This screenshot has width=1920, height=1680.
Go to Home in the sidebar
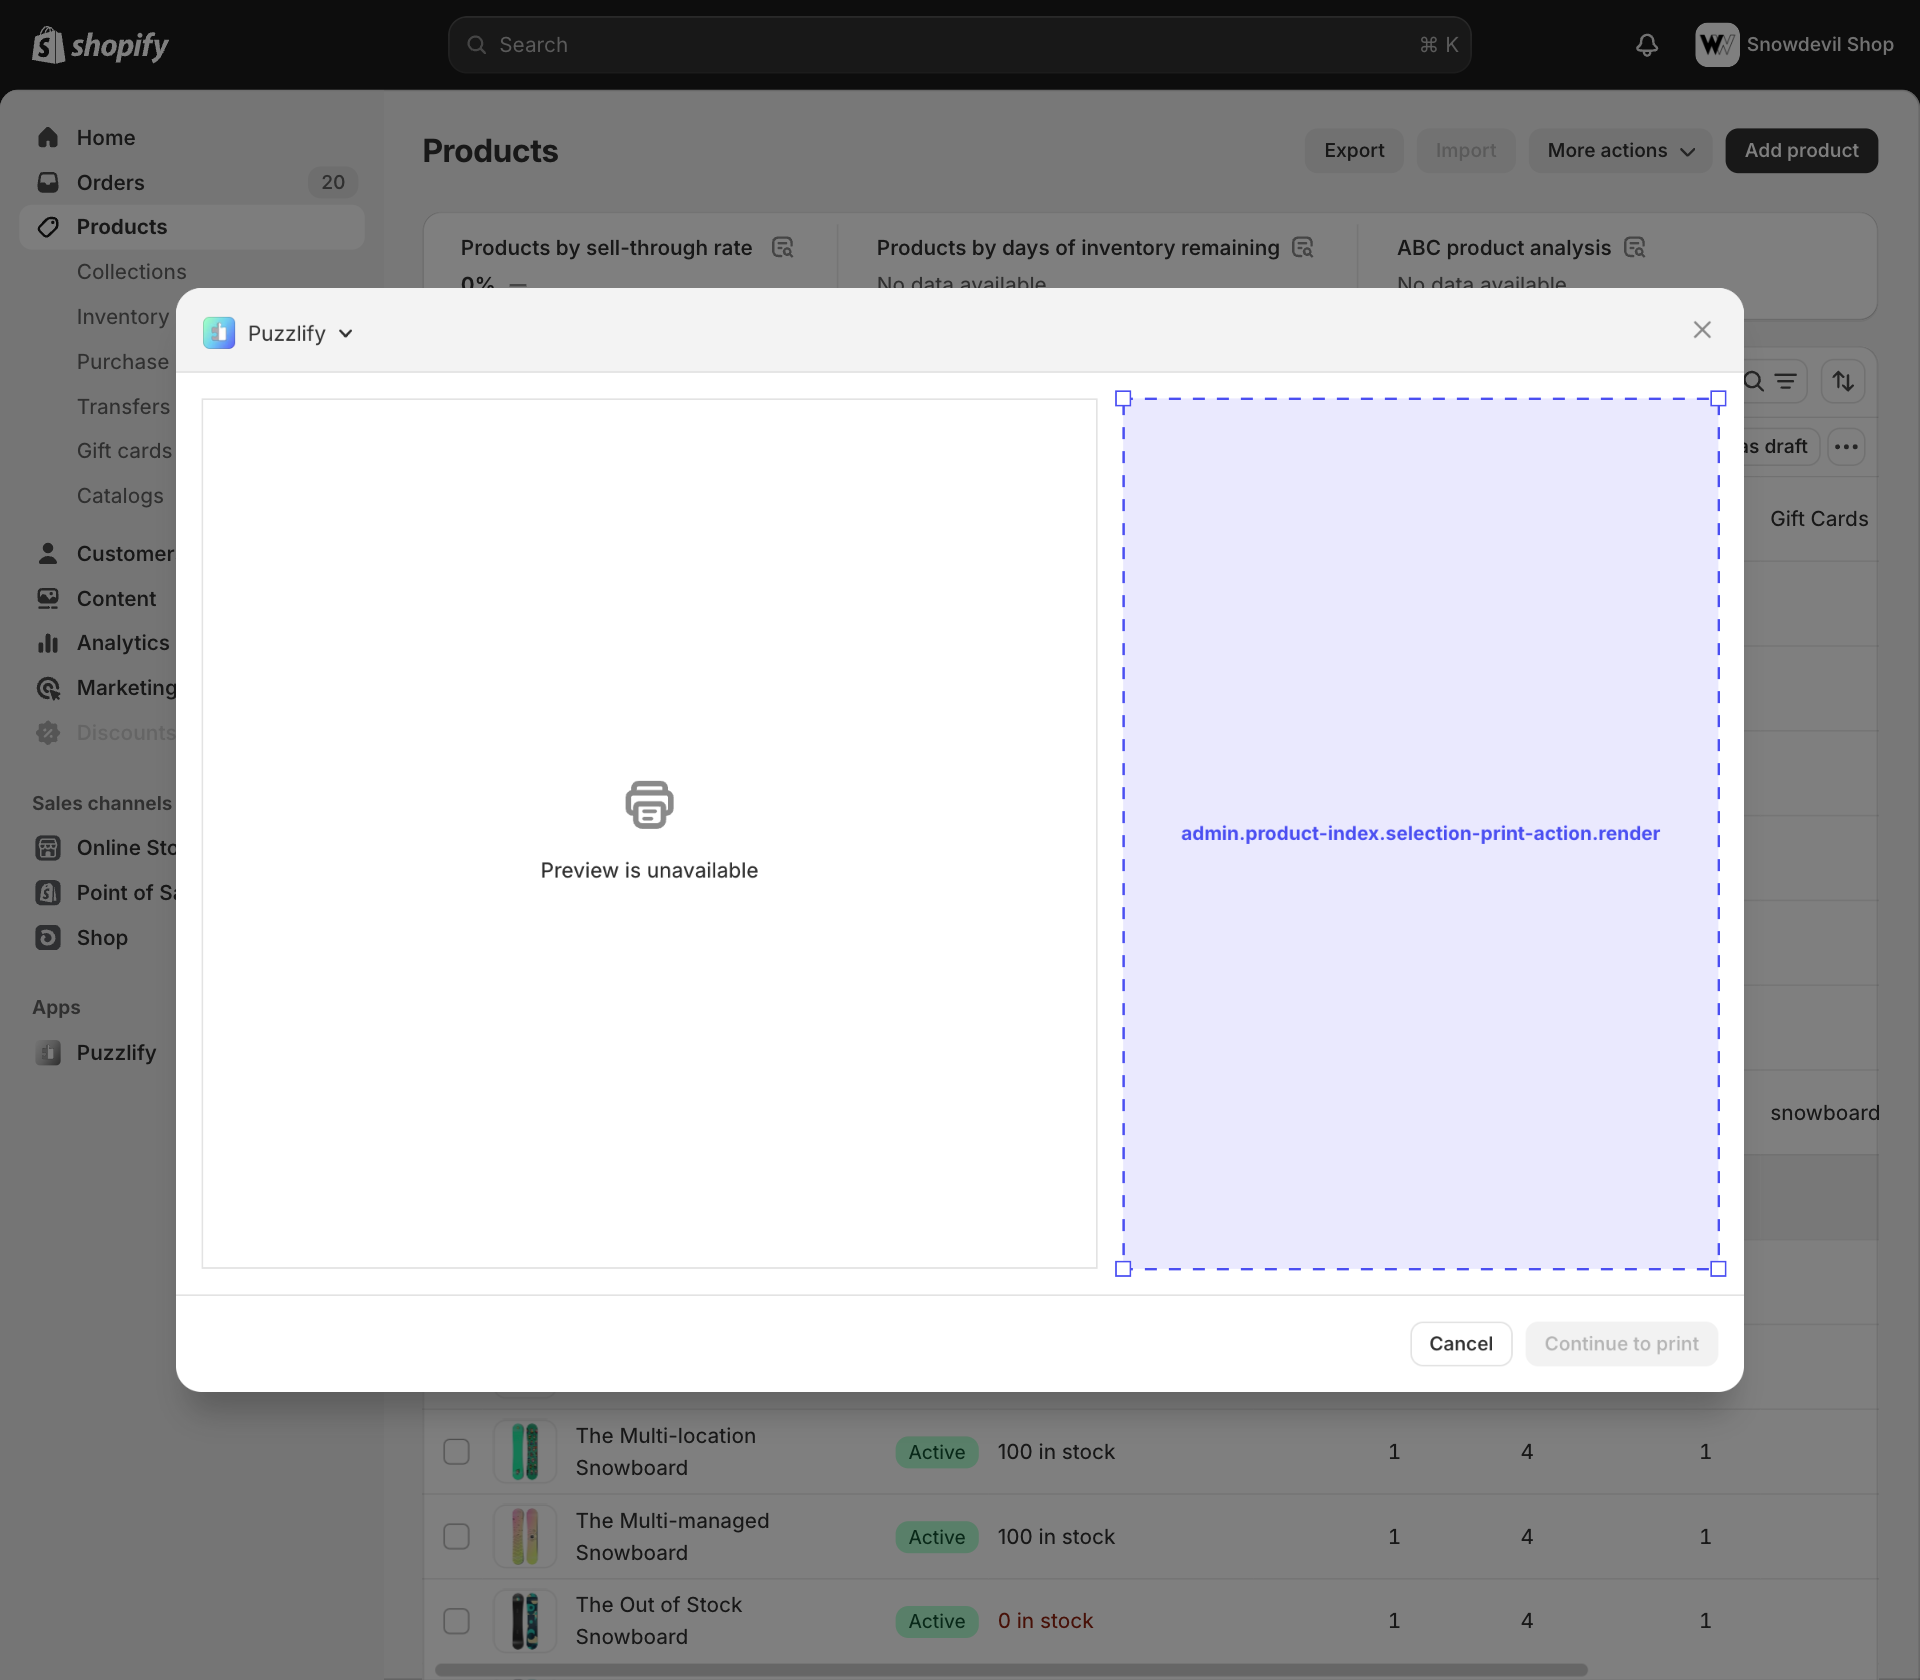[x=105, y=137]
